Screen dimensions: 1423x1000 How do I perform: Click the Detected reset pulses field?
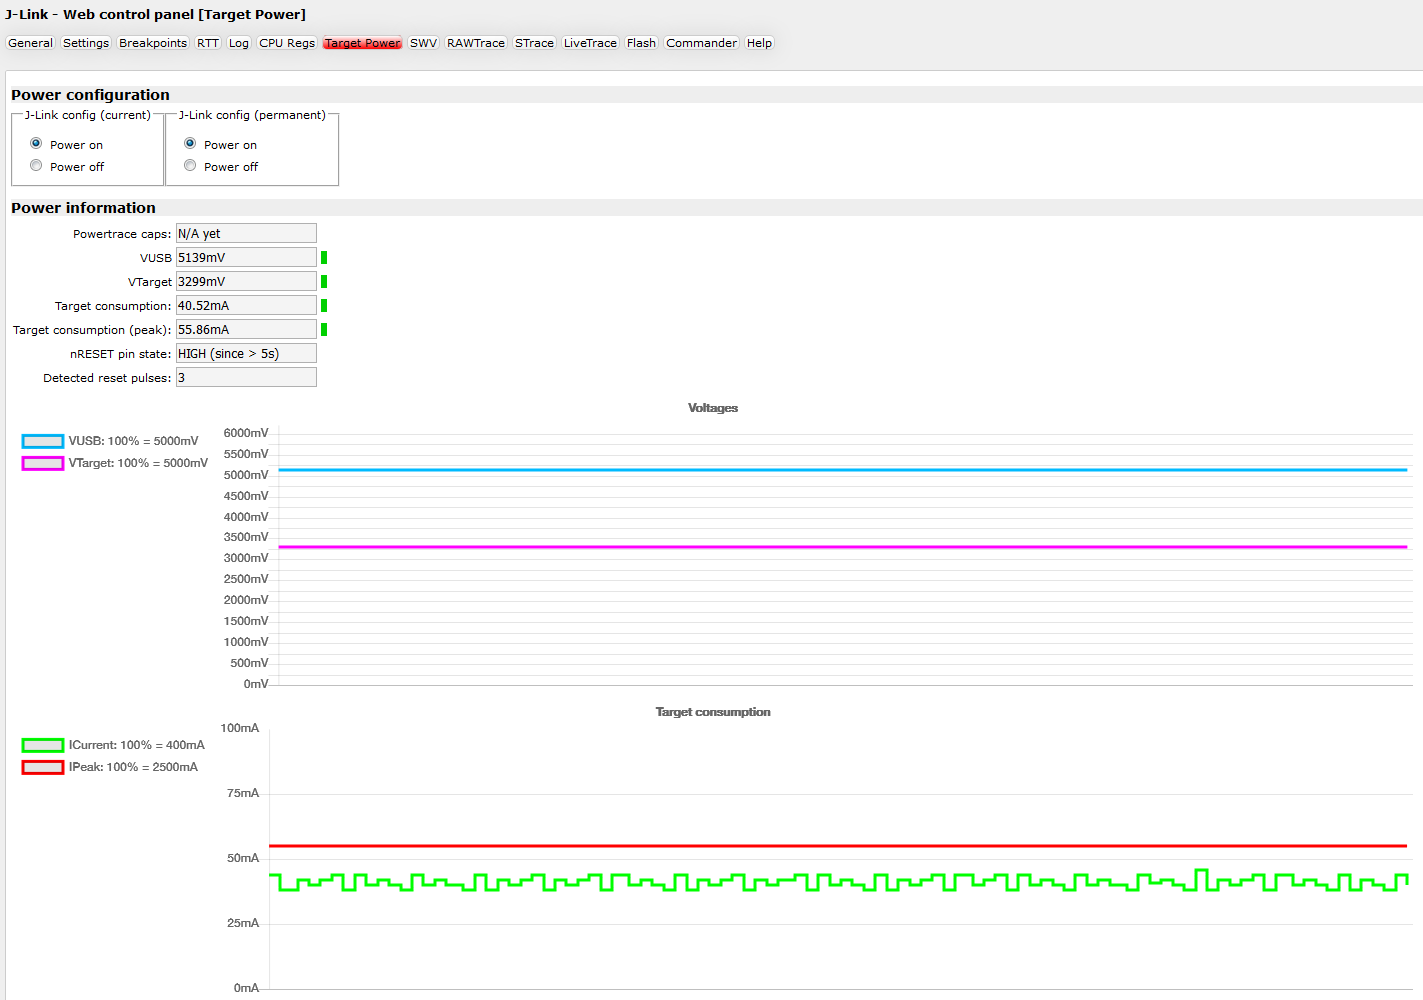[246, 378]
